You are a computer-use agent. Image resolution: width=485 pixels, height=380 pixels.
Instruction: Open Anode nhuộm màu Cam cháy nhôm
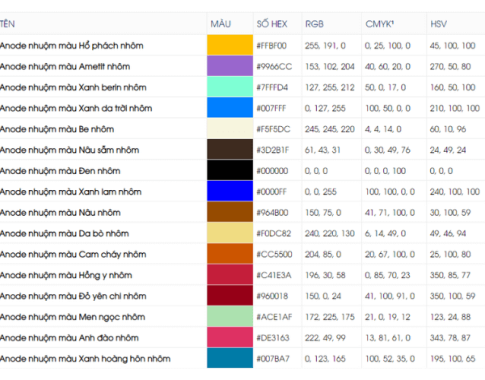(x=73, y=255)
